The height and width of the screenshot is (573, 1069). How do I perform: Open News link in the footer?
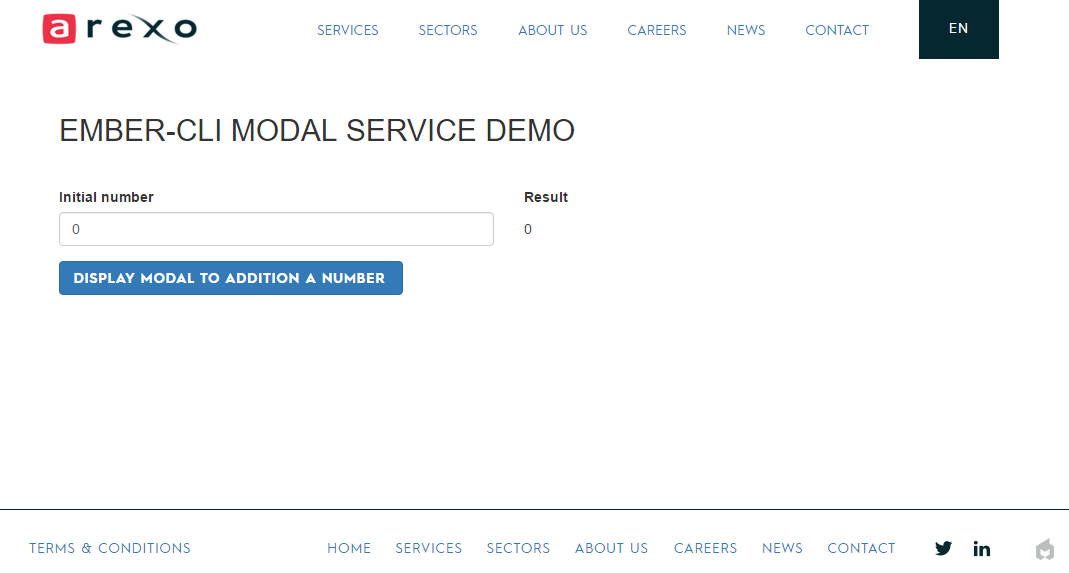[x=783, y=548]
